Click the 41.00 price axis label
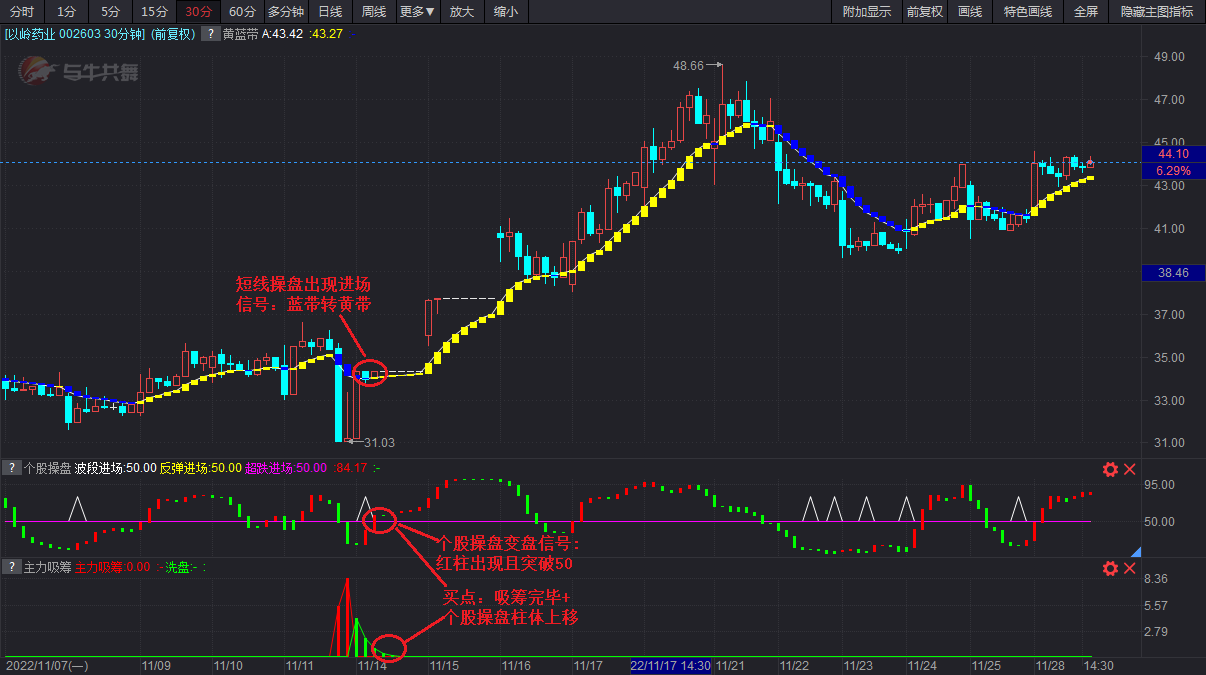This screenshot has width=1206, height=675. [x=1170, y=229]
